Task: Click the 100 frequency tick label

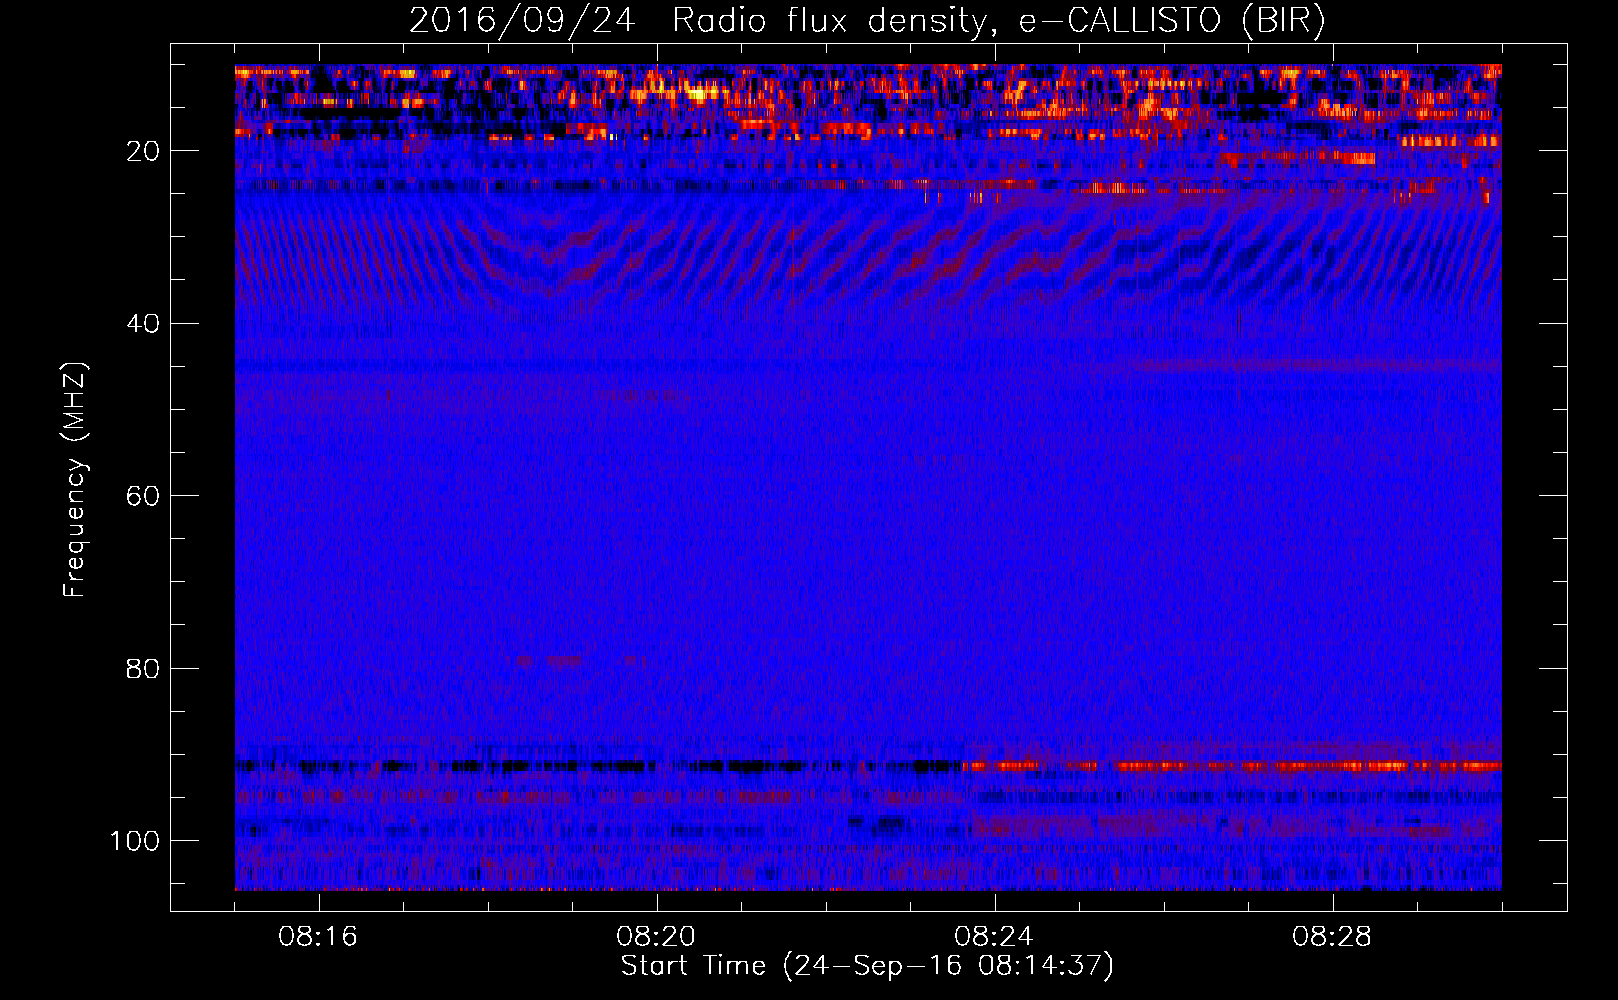Action: 135,841
